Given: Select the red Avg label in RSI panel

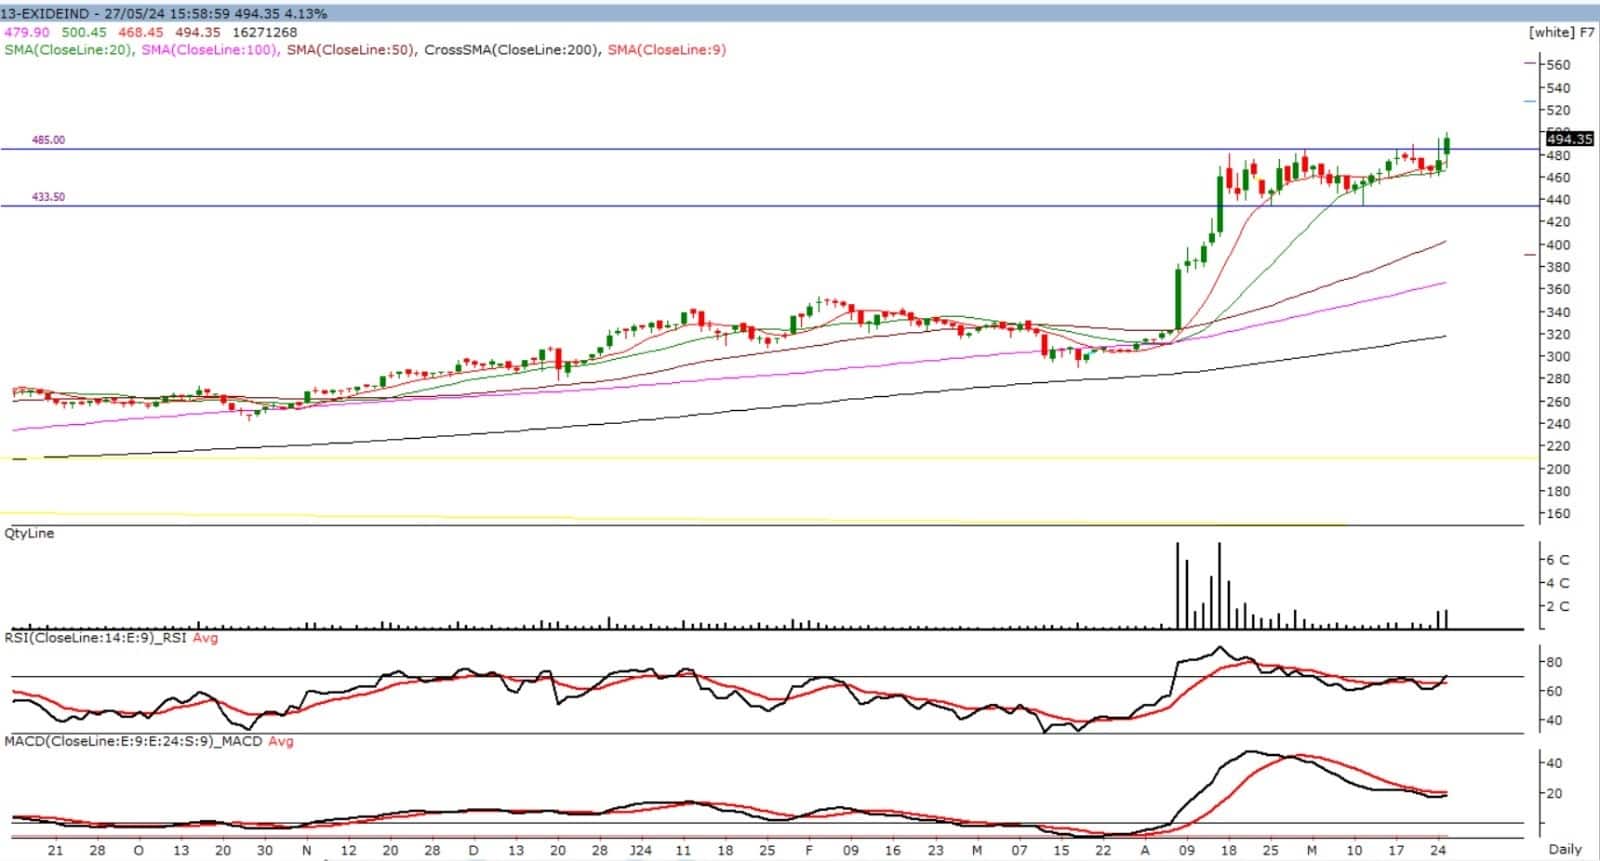Looking at the screenshot, I should pos(206,637).
